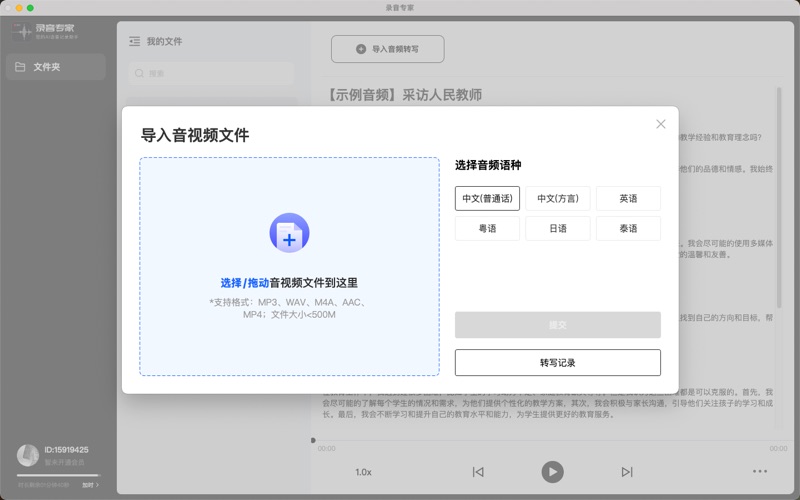
Task: Choose 粤语 as audio language
Action: (x=487, y=229)
